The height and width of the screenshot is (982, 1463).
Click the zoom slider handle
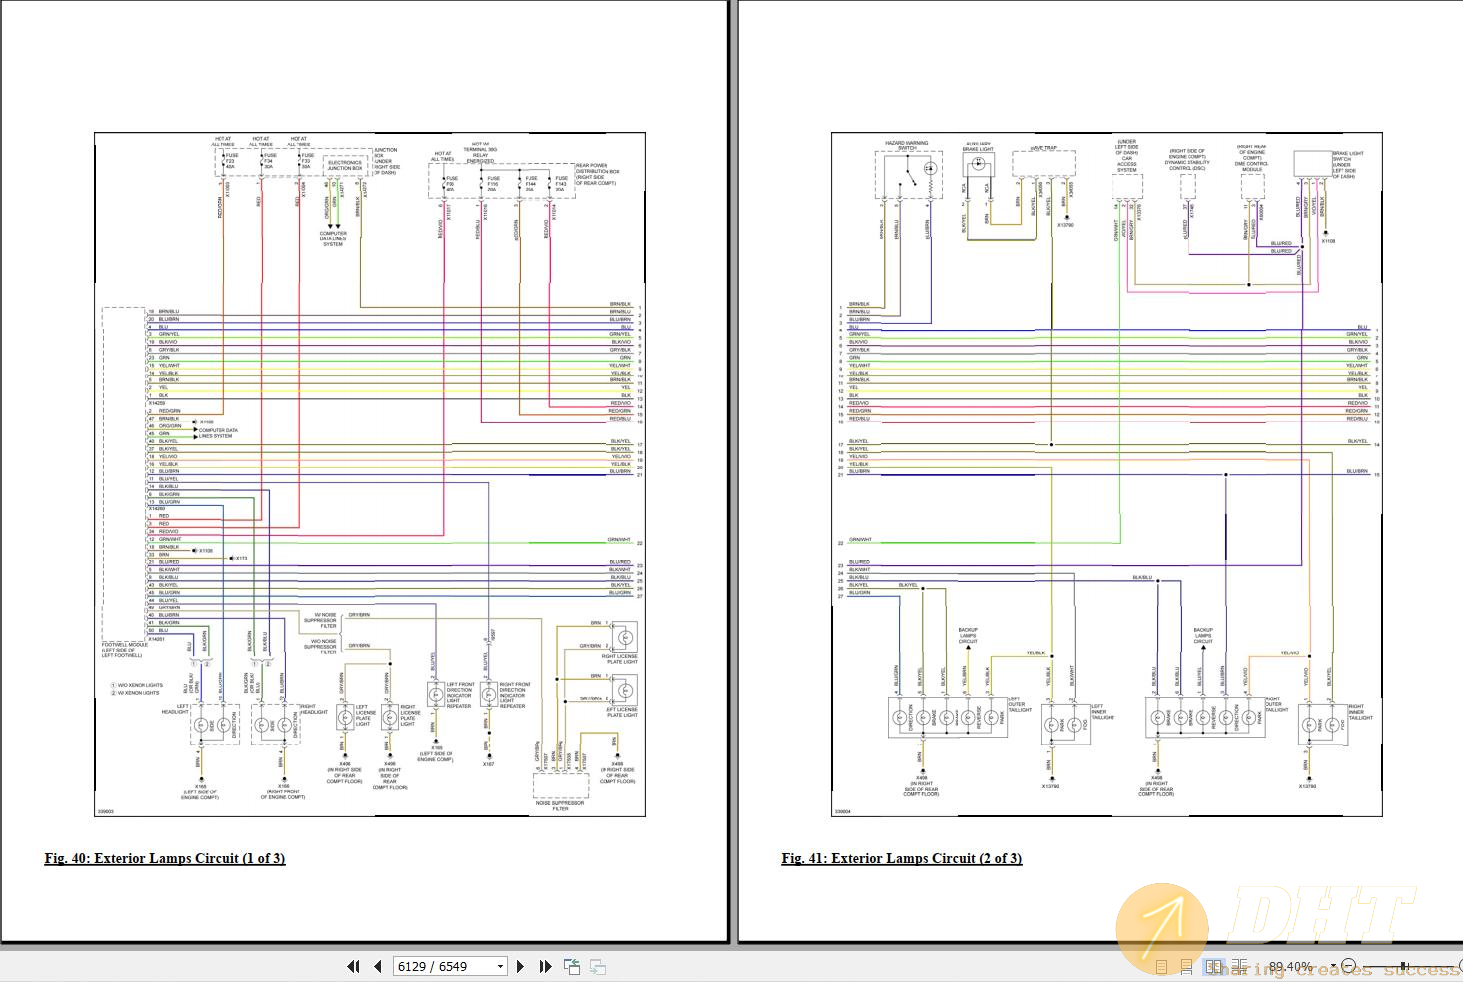pyautogui.click(x=1403, y=966)
